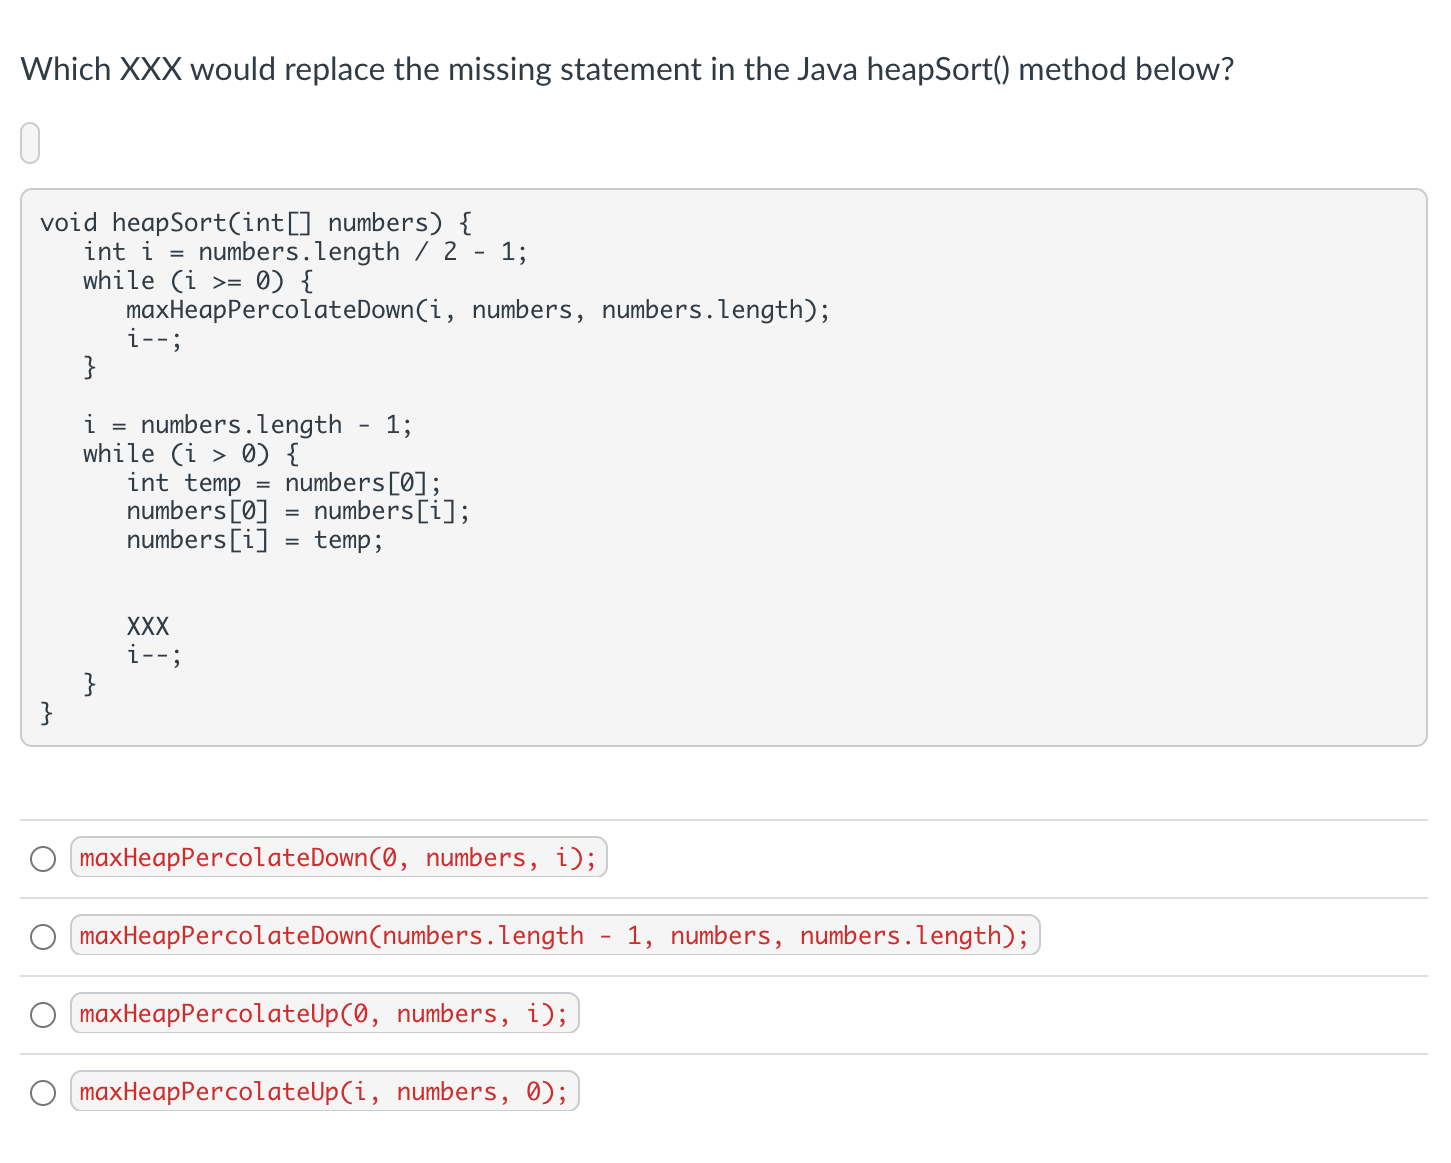Select the XXX placeholder line in the code
Image resolution: width=1451 pixels, height=1163 pixels.
point(147,626)
